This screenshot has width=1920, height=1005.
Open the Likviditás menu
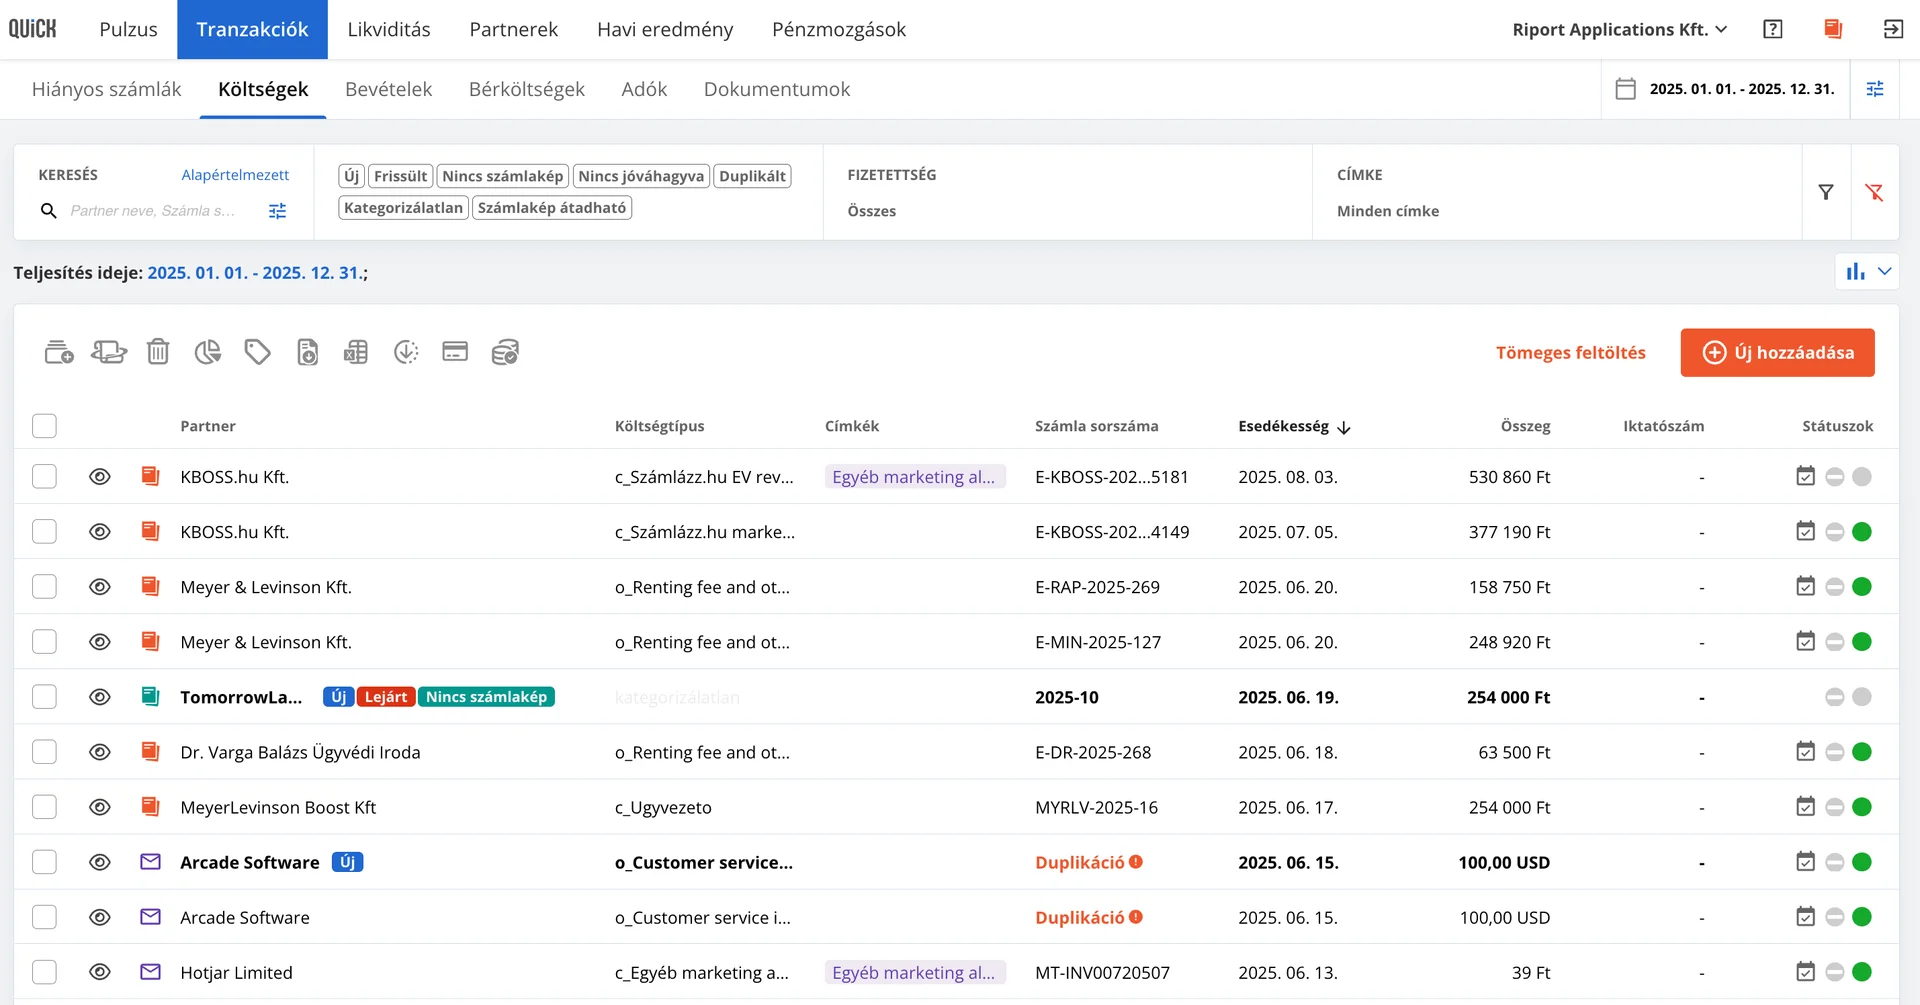389,29
